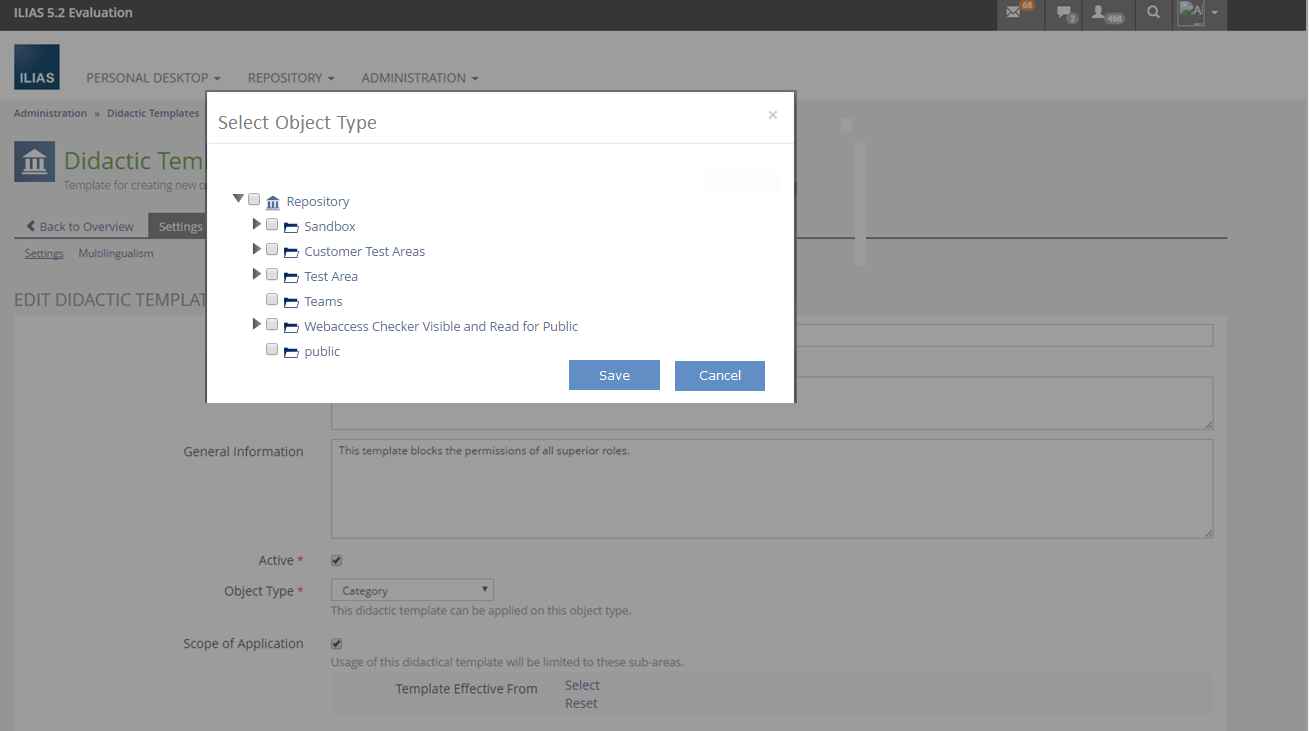Click the Save button
The height and width of the screenshot is (731, 1309).
614,375
